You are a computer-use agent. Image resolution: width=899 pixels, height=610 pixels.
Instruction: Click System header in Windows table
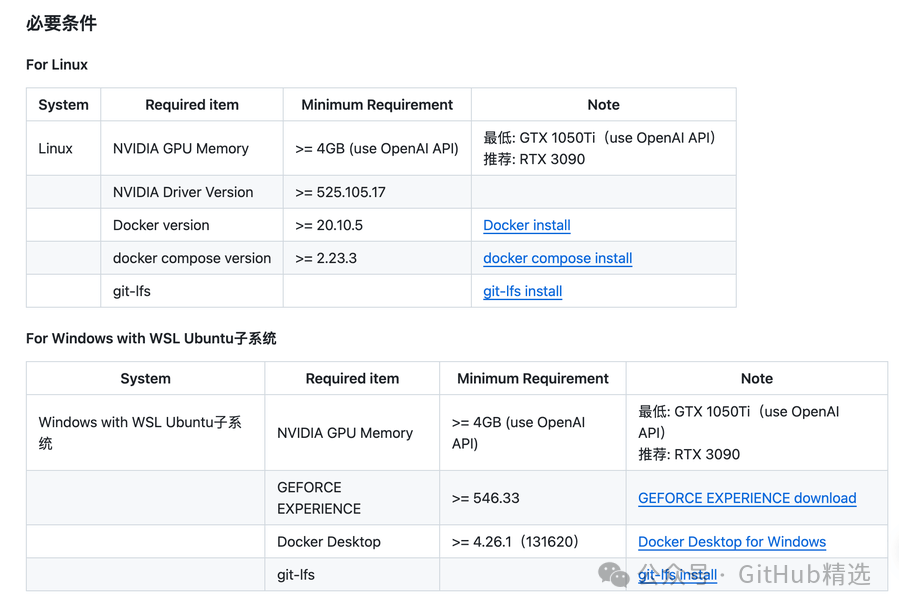[x=145, y=378]
